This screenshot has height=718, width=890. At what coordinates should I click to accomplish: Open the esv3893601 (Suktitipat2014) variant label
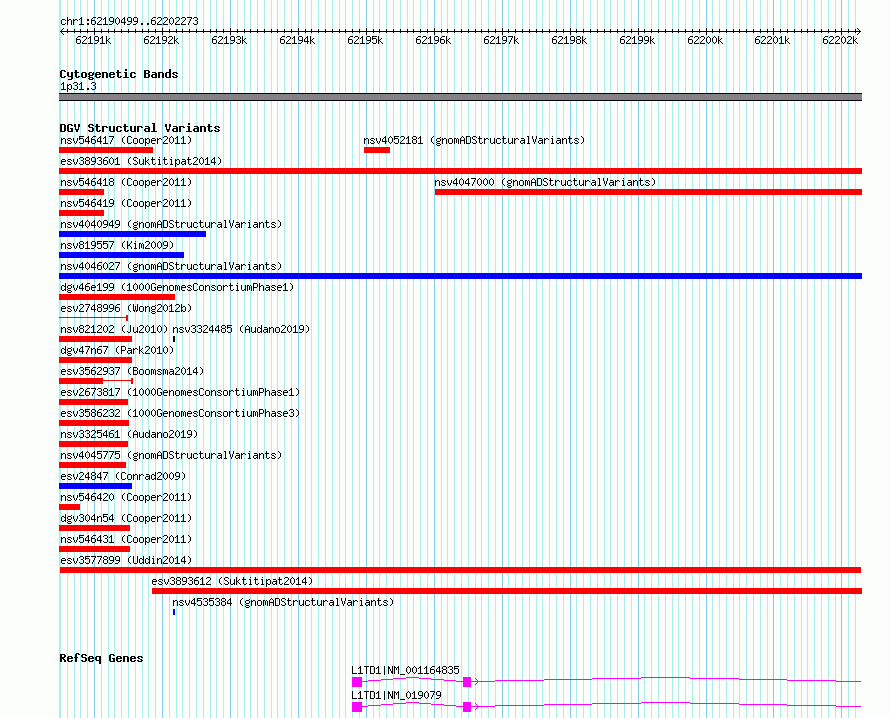(x=141, y=161)
